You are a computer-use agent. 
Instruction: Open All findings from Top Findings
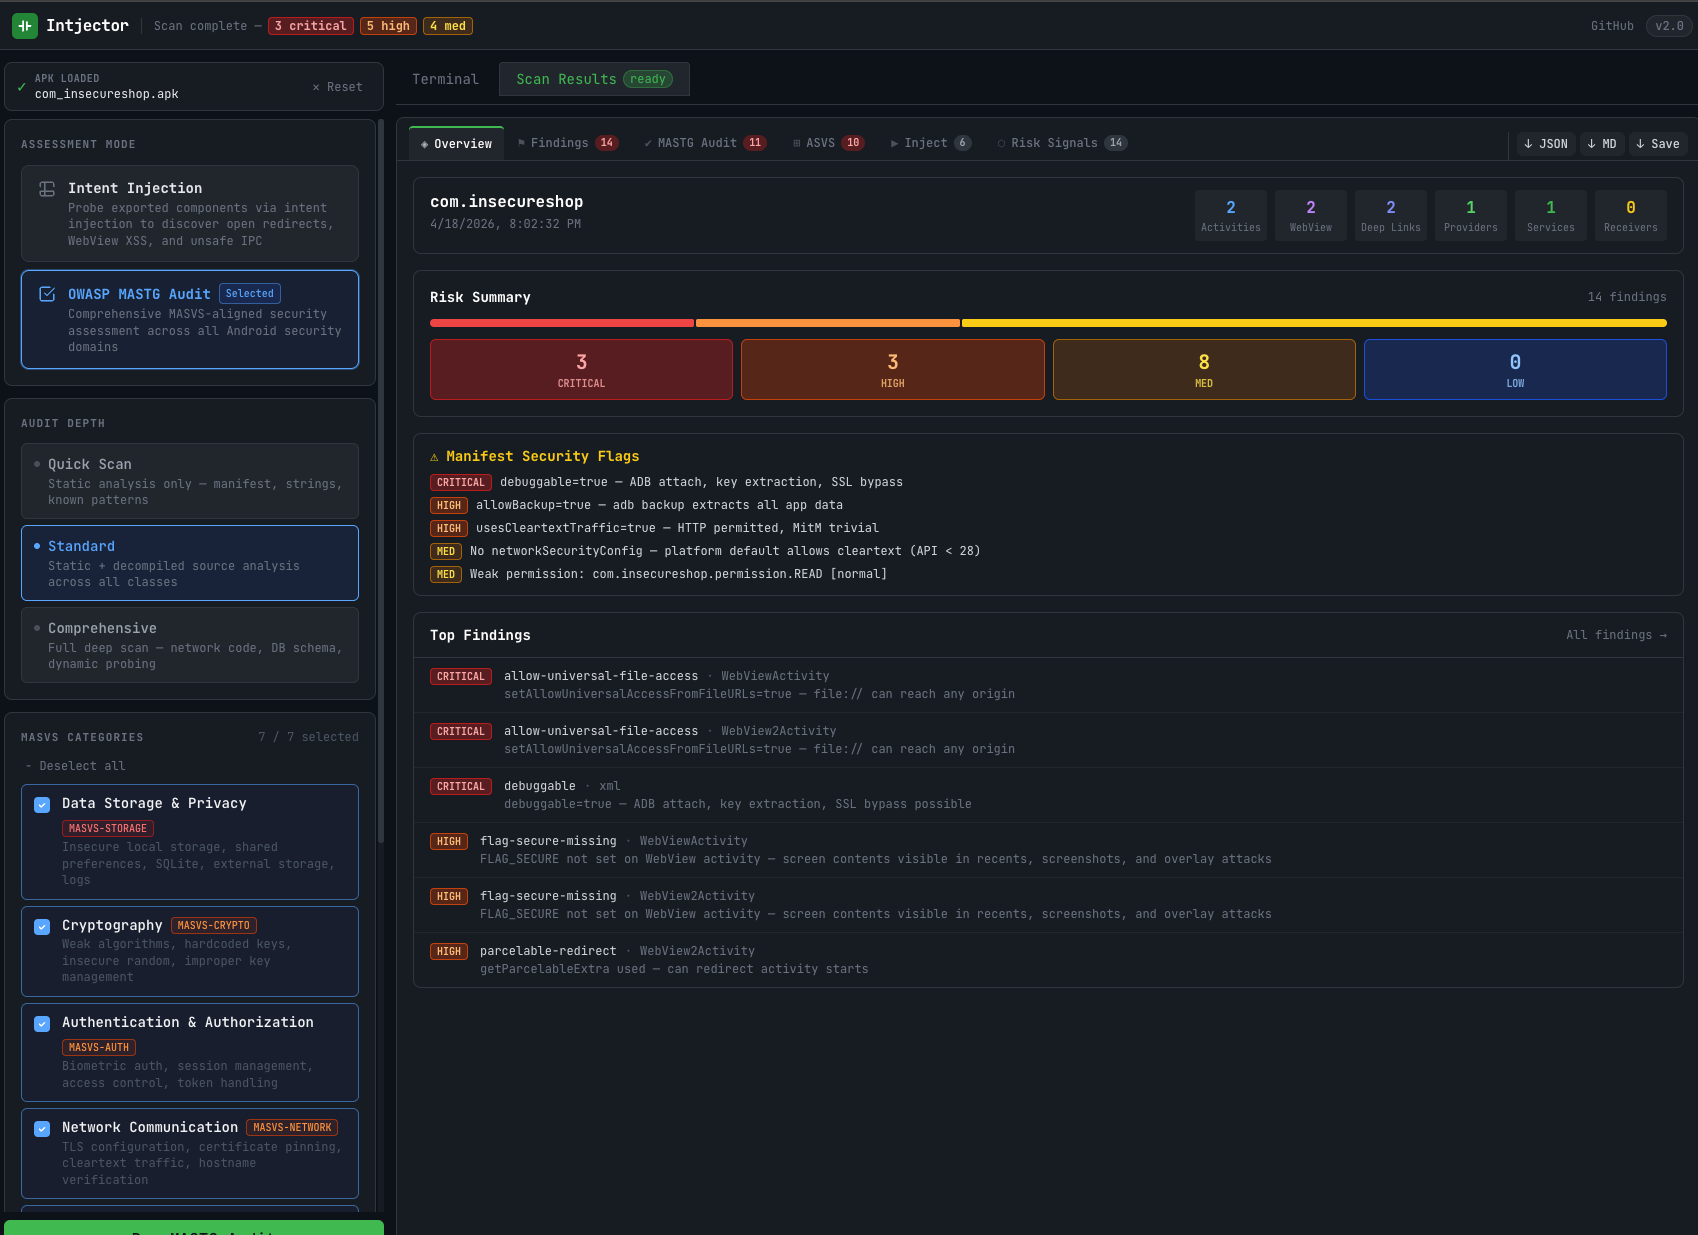click(1616, 635)
